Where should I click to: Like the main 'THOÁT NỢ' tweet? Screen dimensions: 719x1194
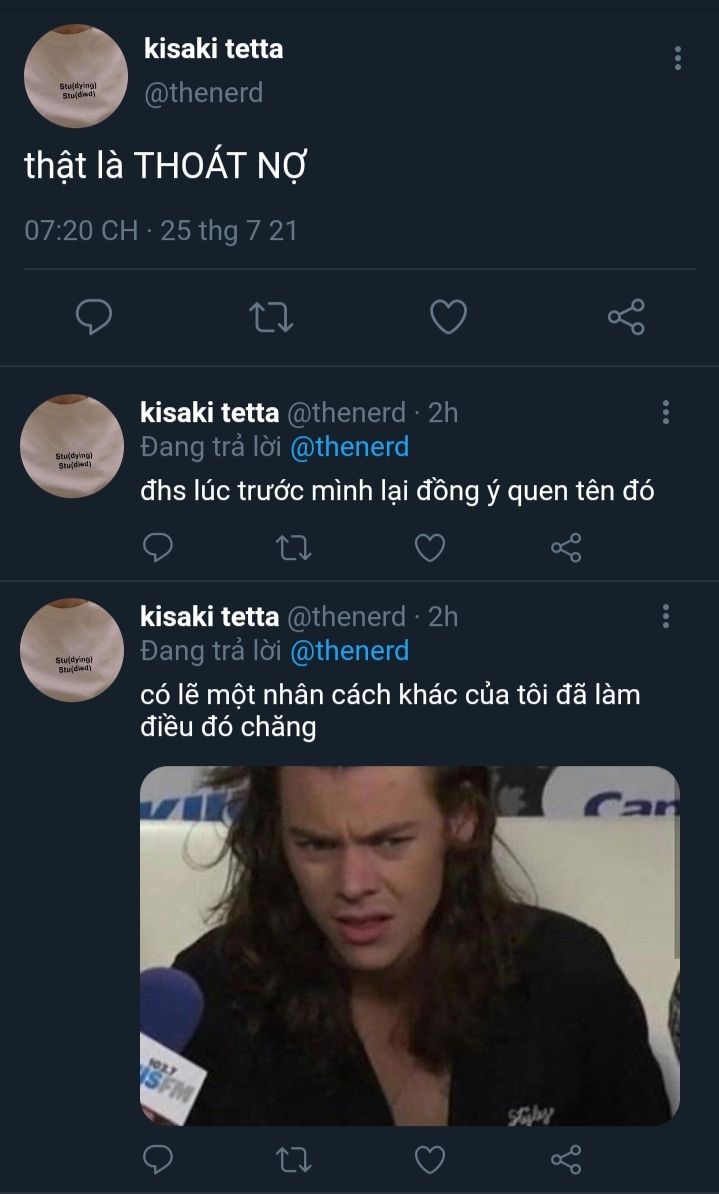[x=448, y=317]
